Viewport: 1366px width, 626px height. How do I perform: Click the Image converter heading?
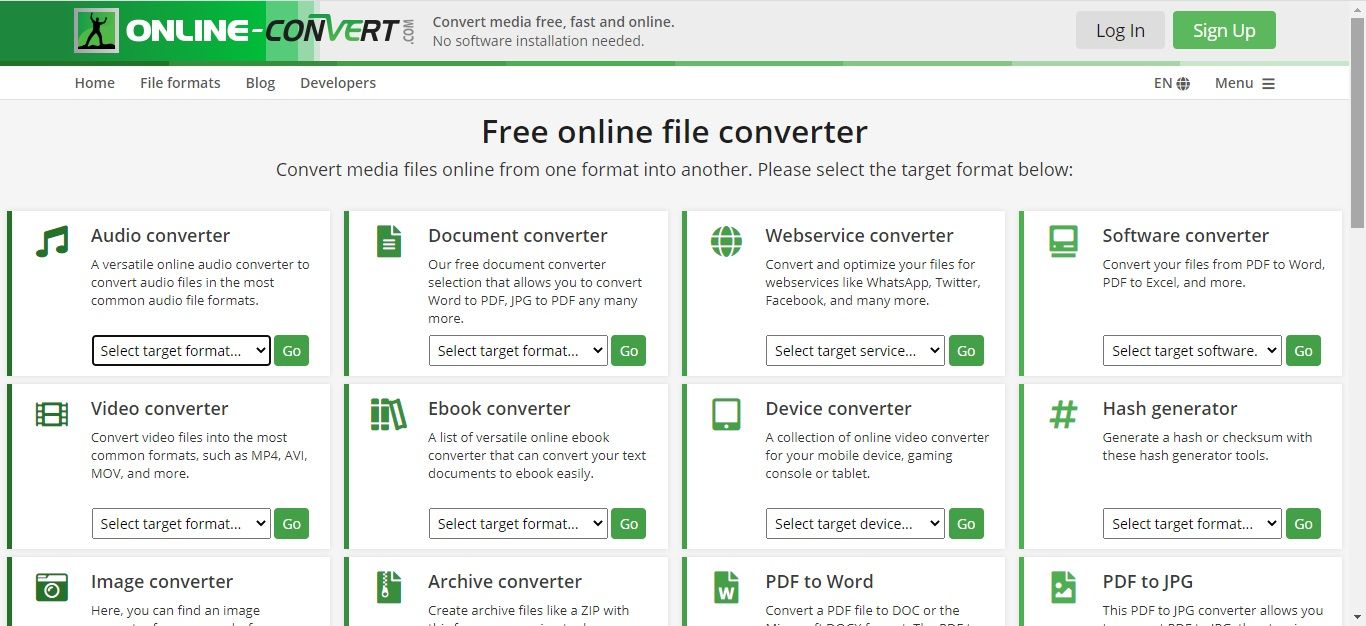[162, 582]
